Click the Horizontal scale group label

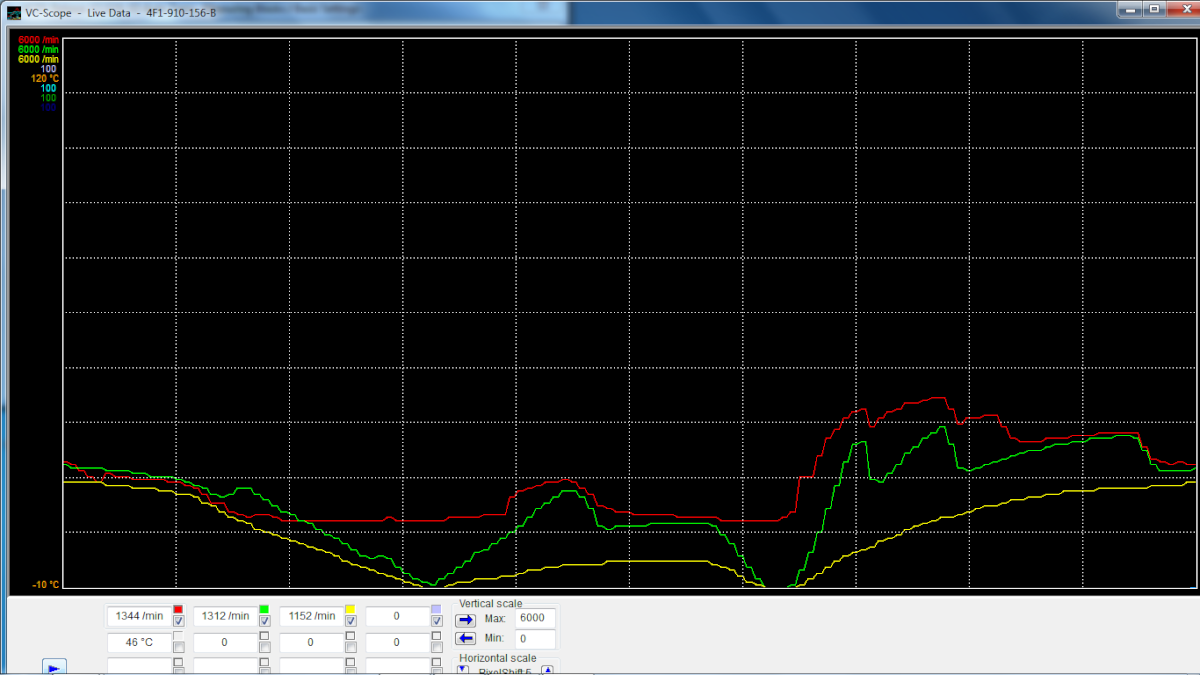point(497,658)
